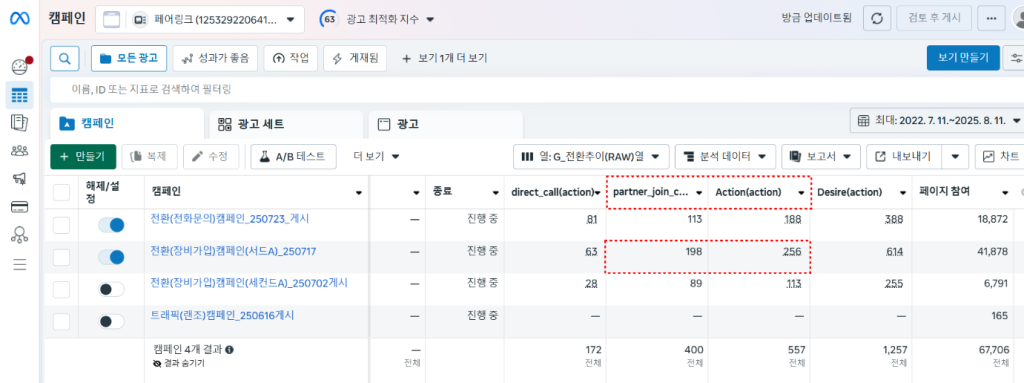Click 보기 1개 더 보기

(x=444, y=58)
